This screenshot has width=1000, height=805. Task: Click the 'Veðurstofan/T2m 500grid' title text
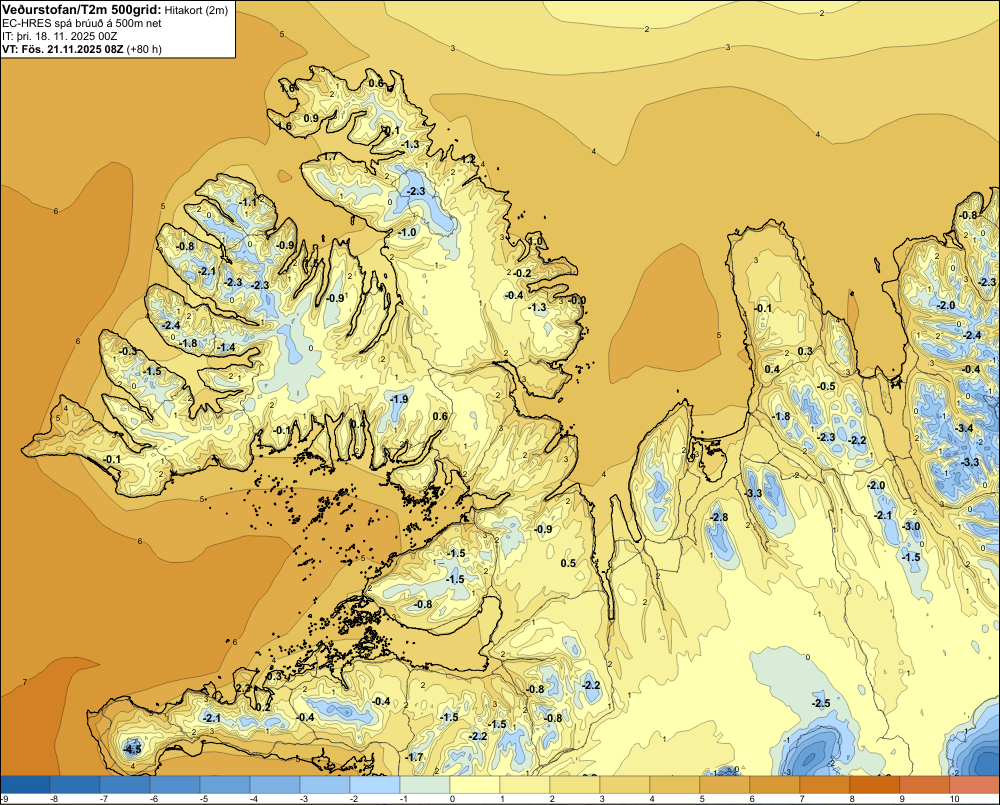(x=81, y=9)
